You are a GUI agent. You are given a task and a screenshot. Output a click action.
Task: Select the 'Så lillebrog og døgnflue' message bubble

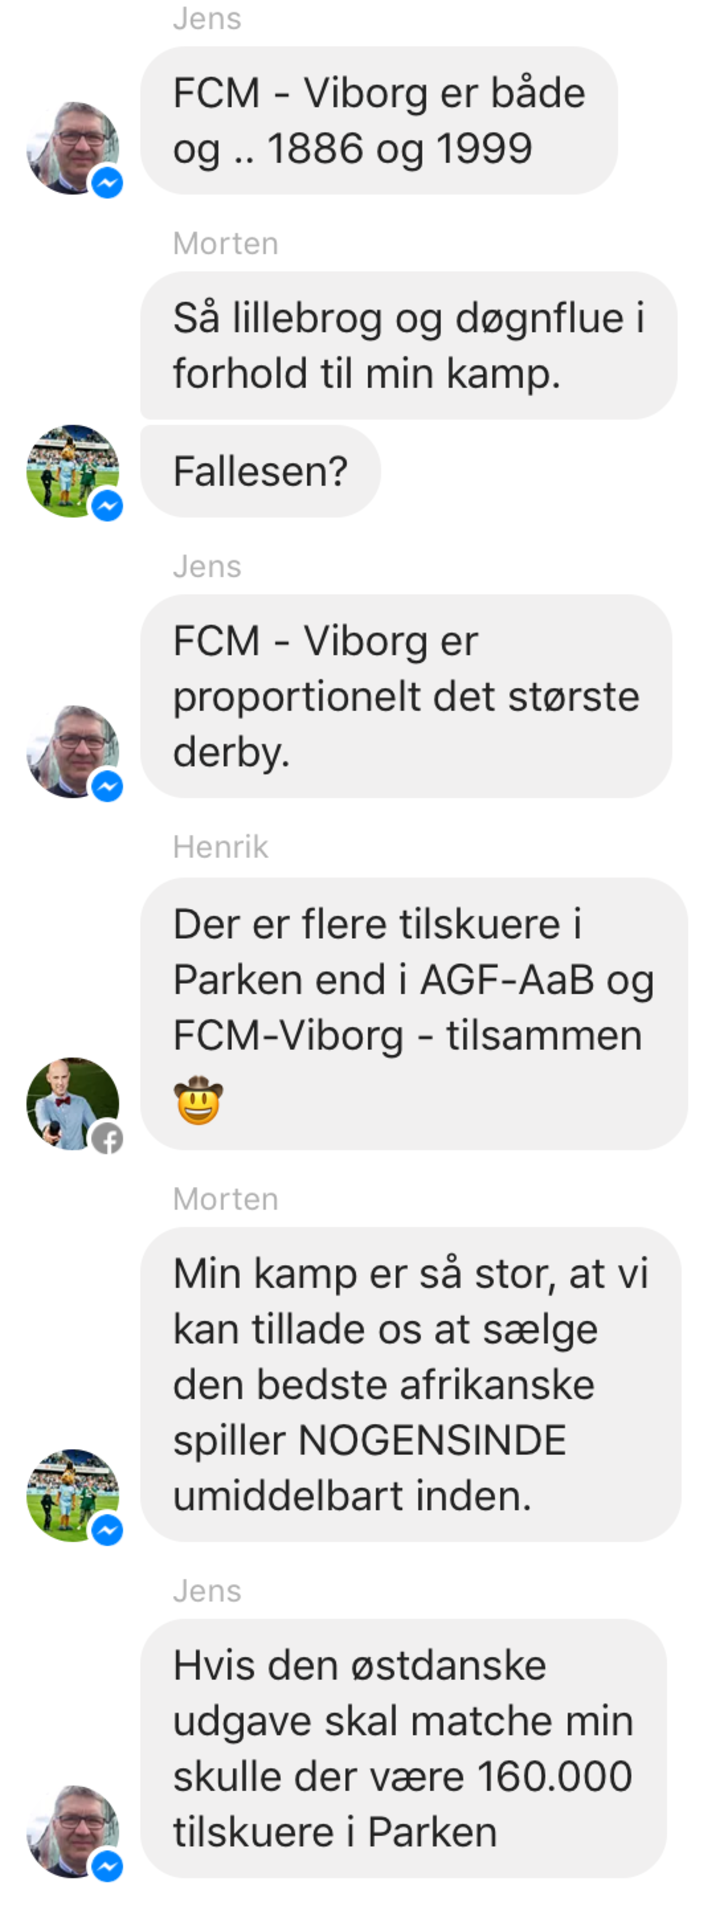[408, 345]
